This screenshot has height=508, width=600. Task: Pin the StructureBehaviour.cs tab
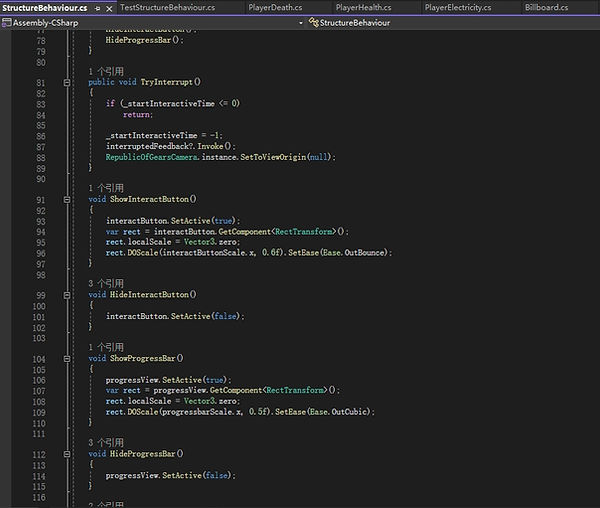coord(98,8)
